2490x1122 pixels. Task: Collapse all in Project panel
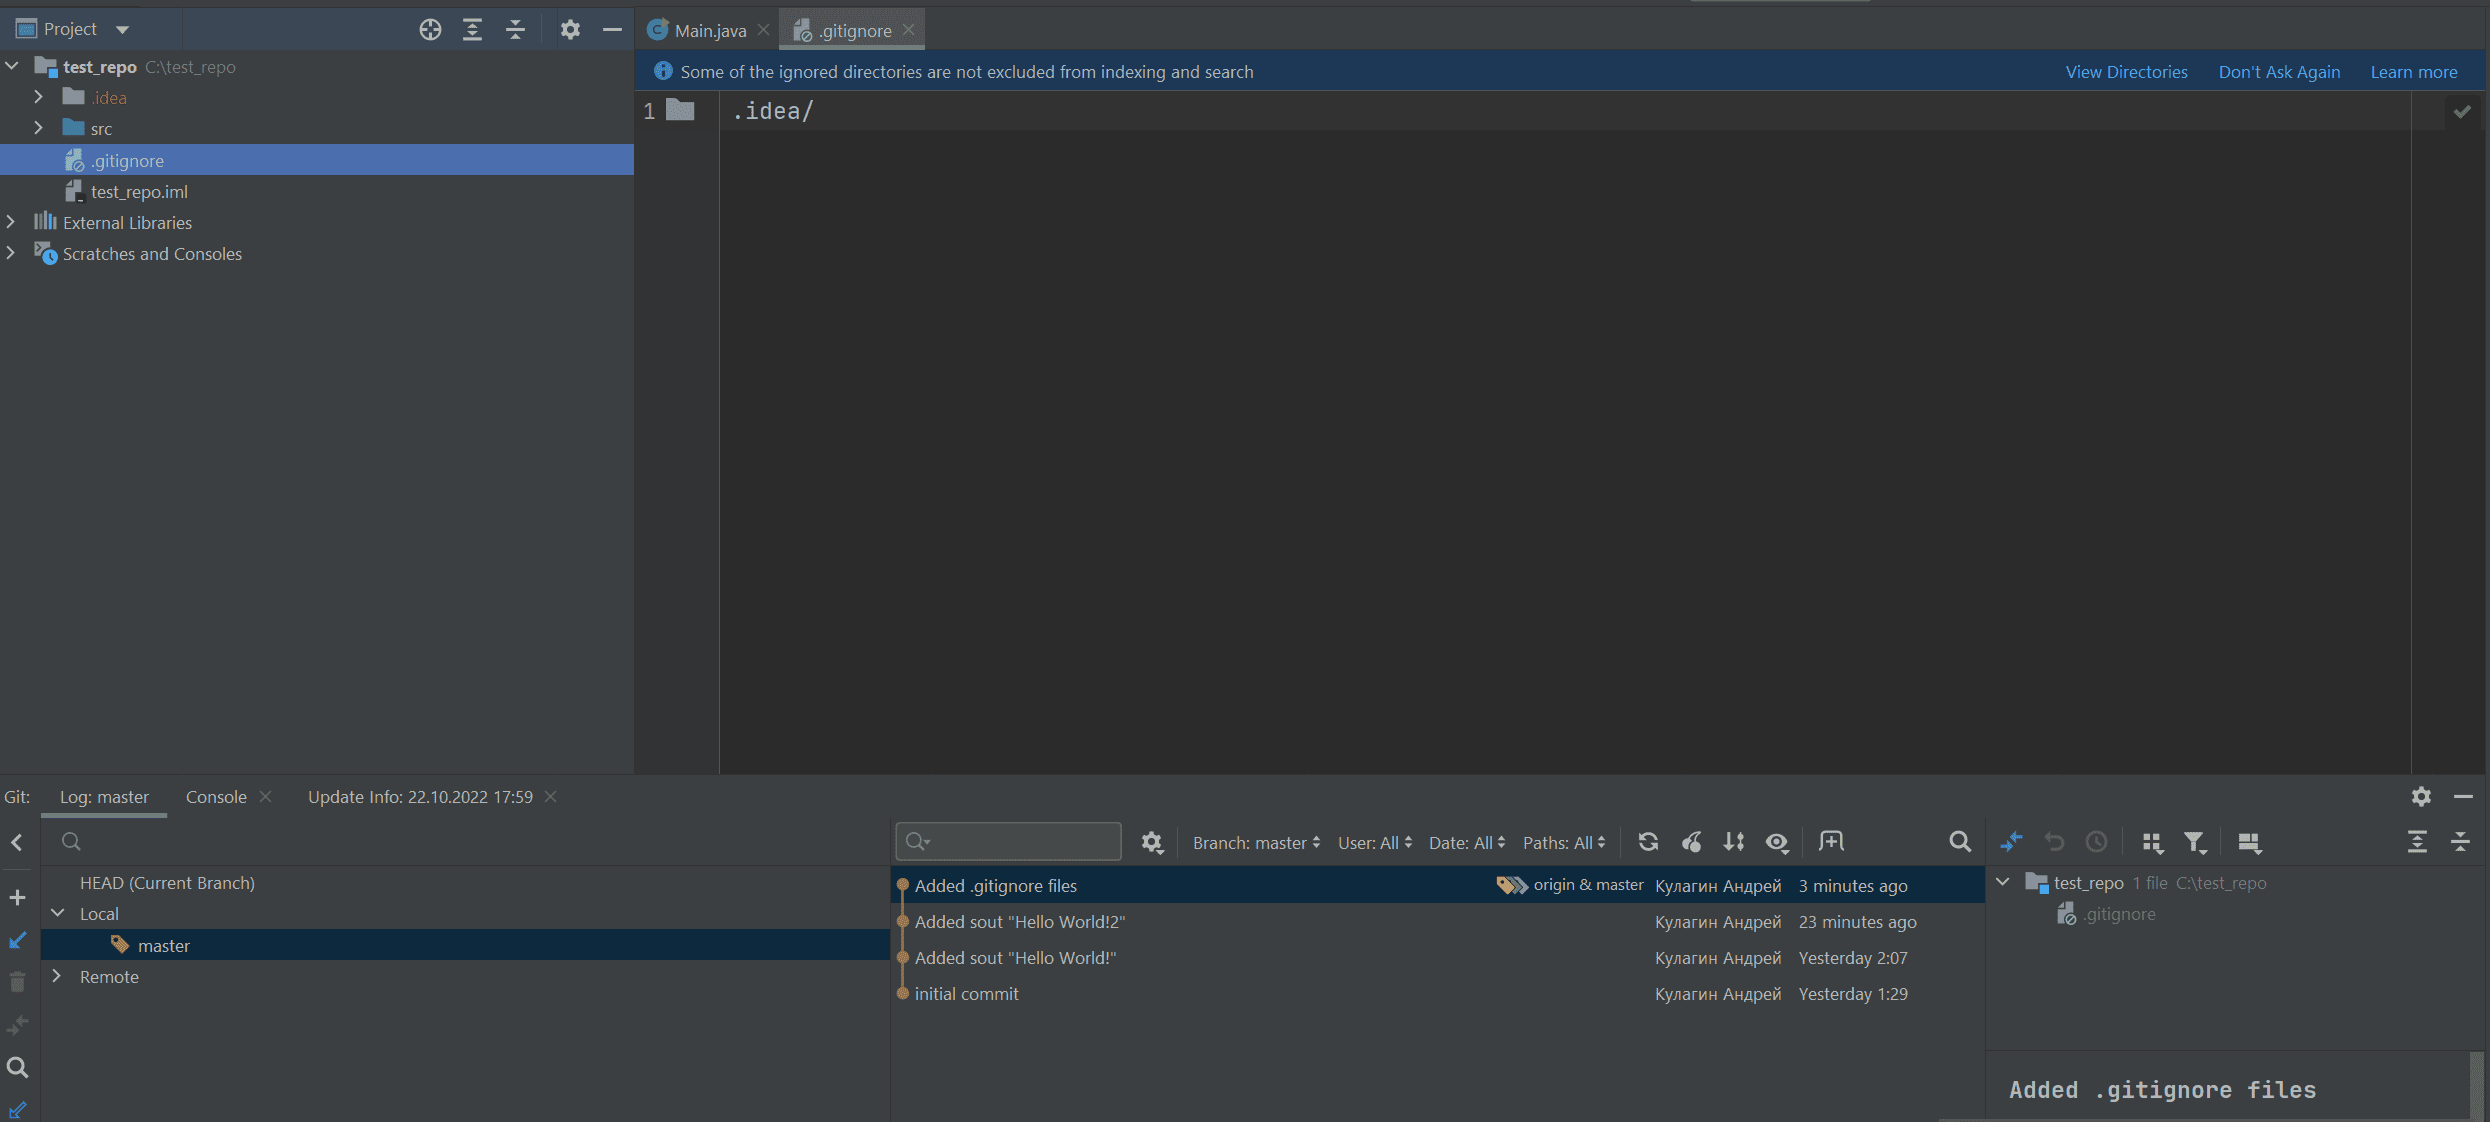(515, 30)
